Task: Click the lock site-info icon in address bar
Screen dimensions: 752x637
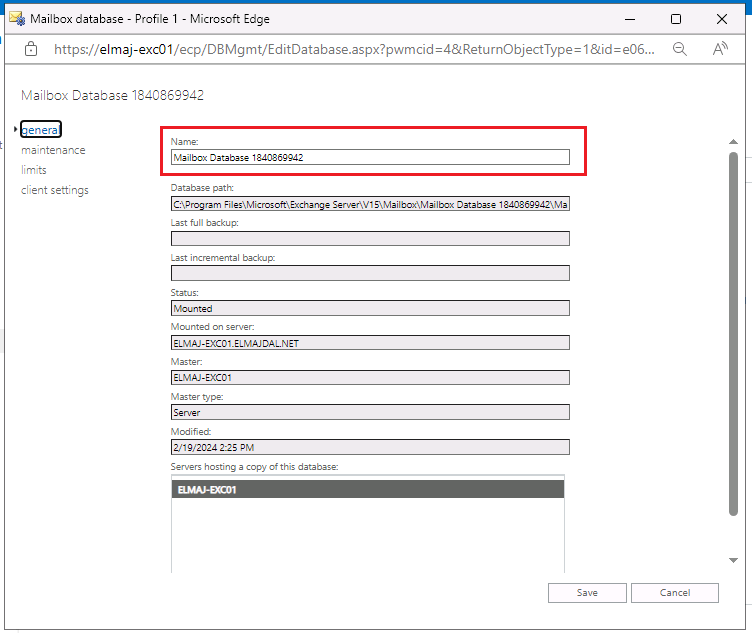Action: click(x=31, y=48)
